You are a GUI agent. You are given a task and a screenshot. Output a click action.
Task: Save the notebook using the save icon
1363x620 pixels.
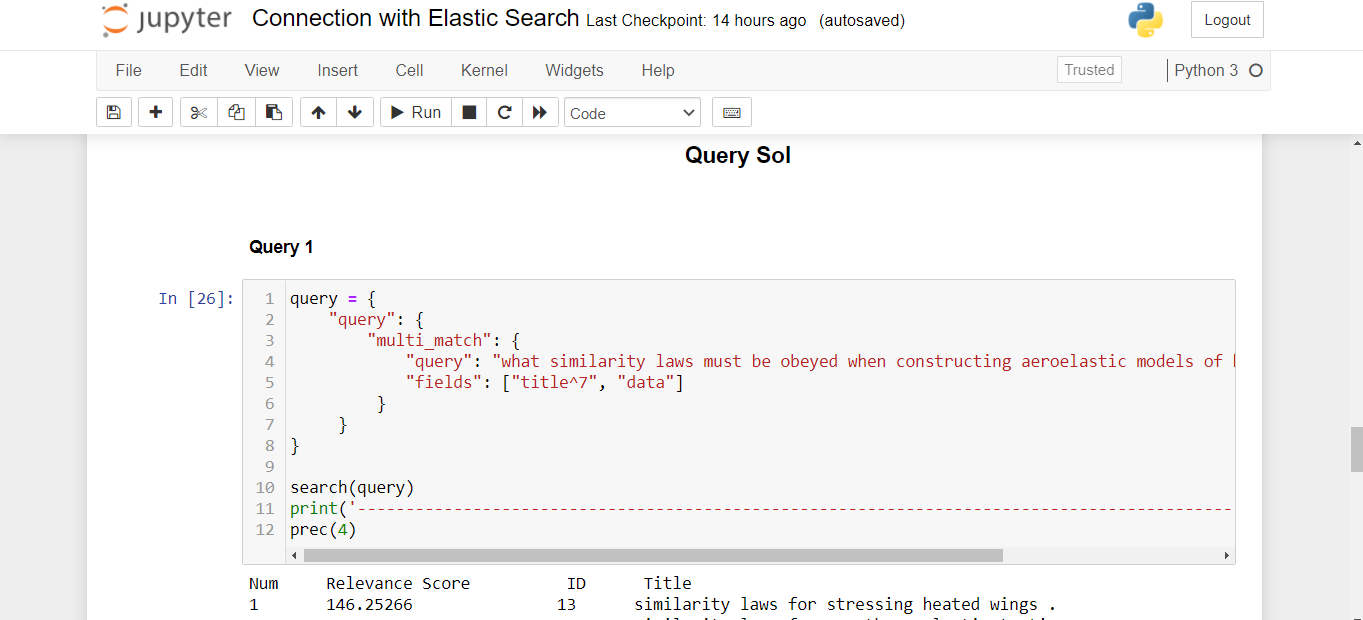point(113,112)
